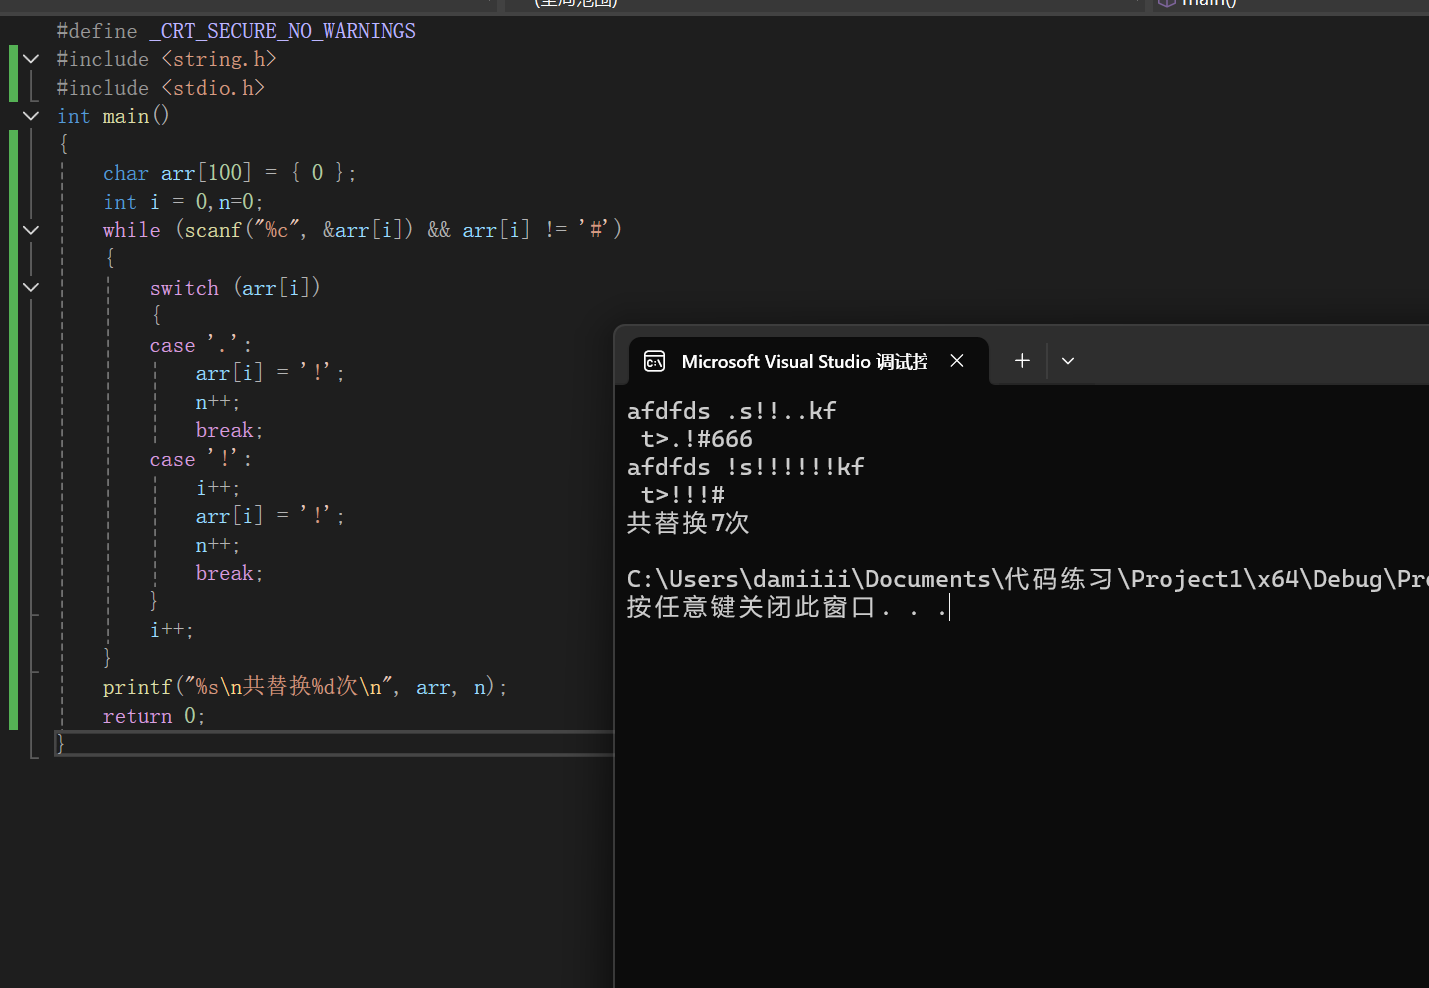
Task: Click the char arr[100] declaration line
Action: pos(229,173)
